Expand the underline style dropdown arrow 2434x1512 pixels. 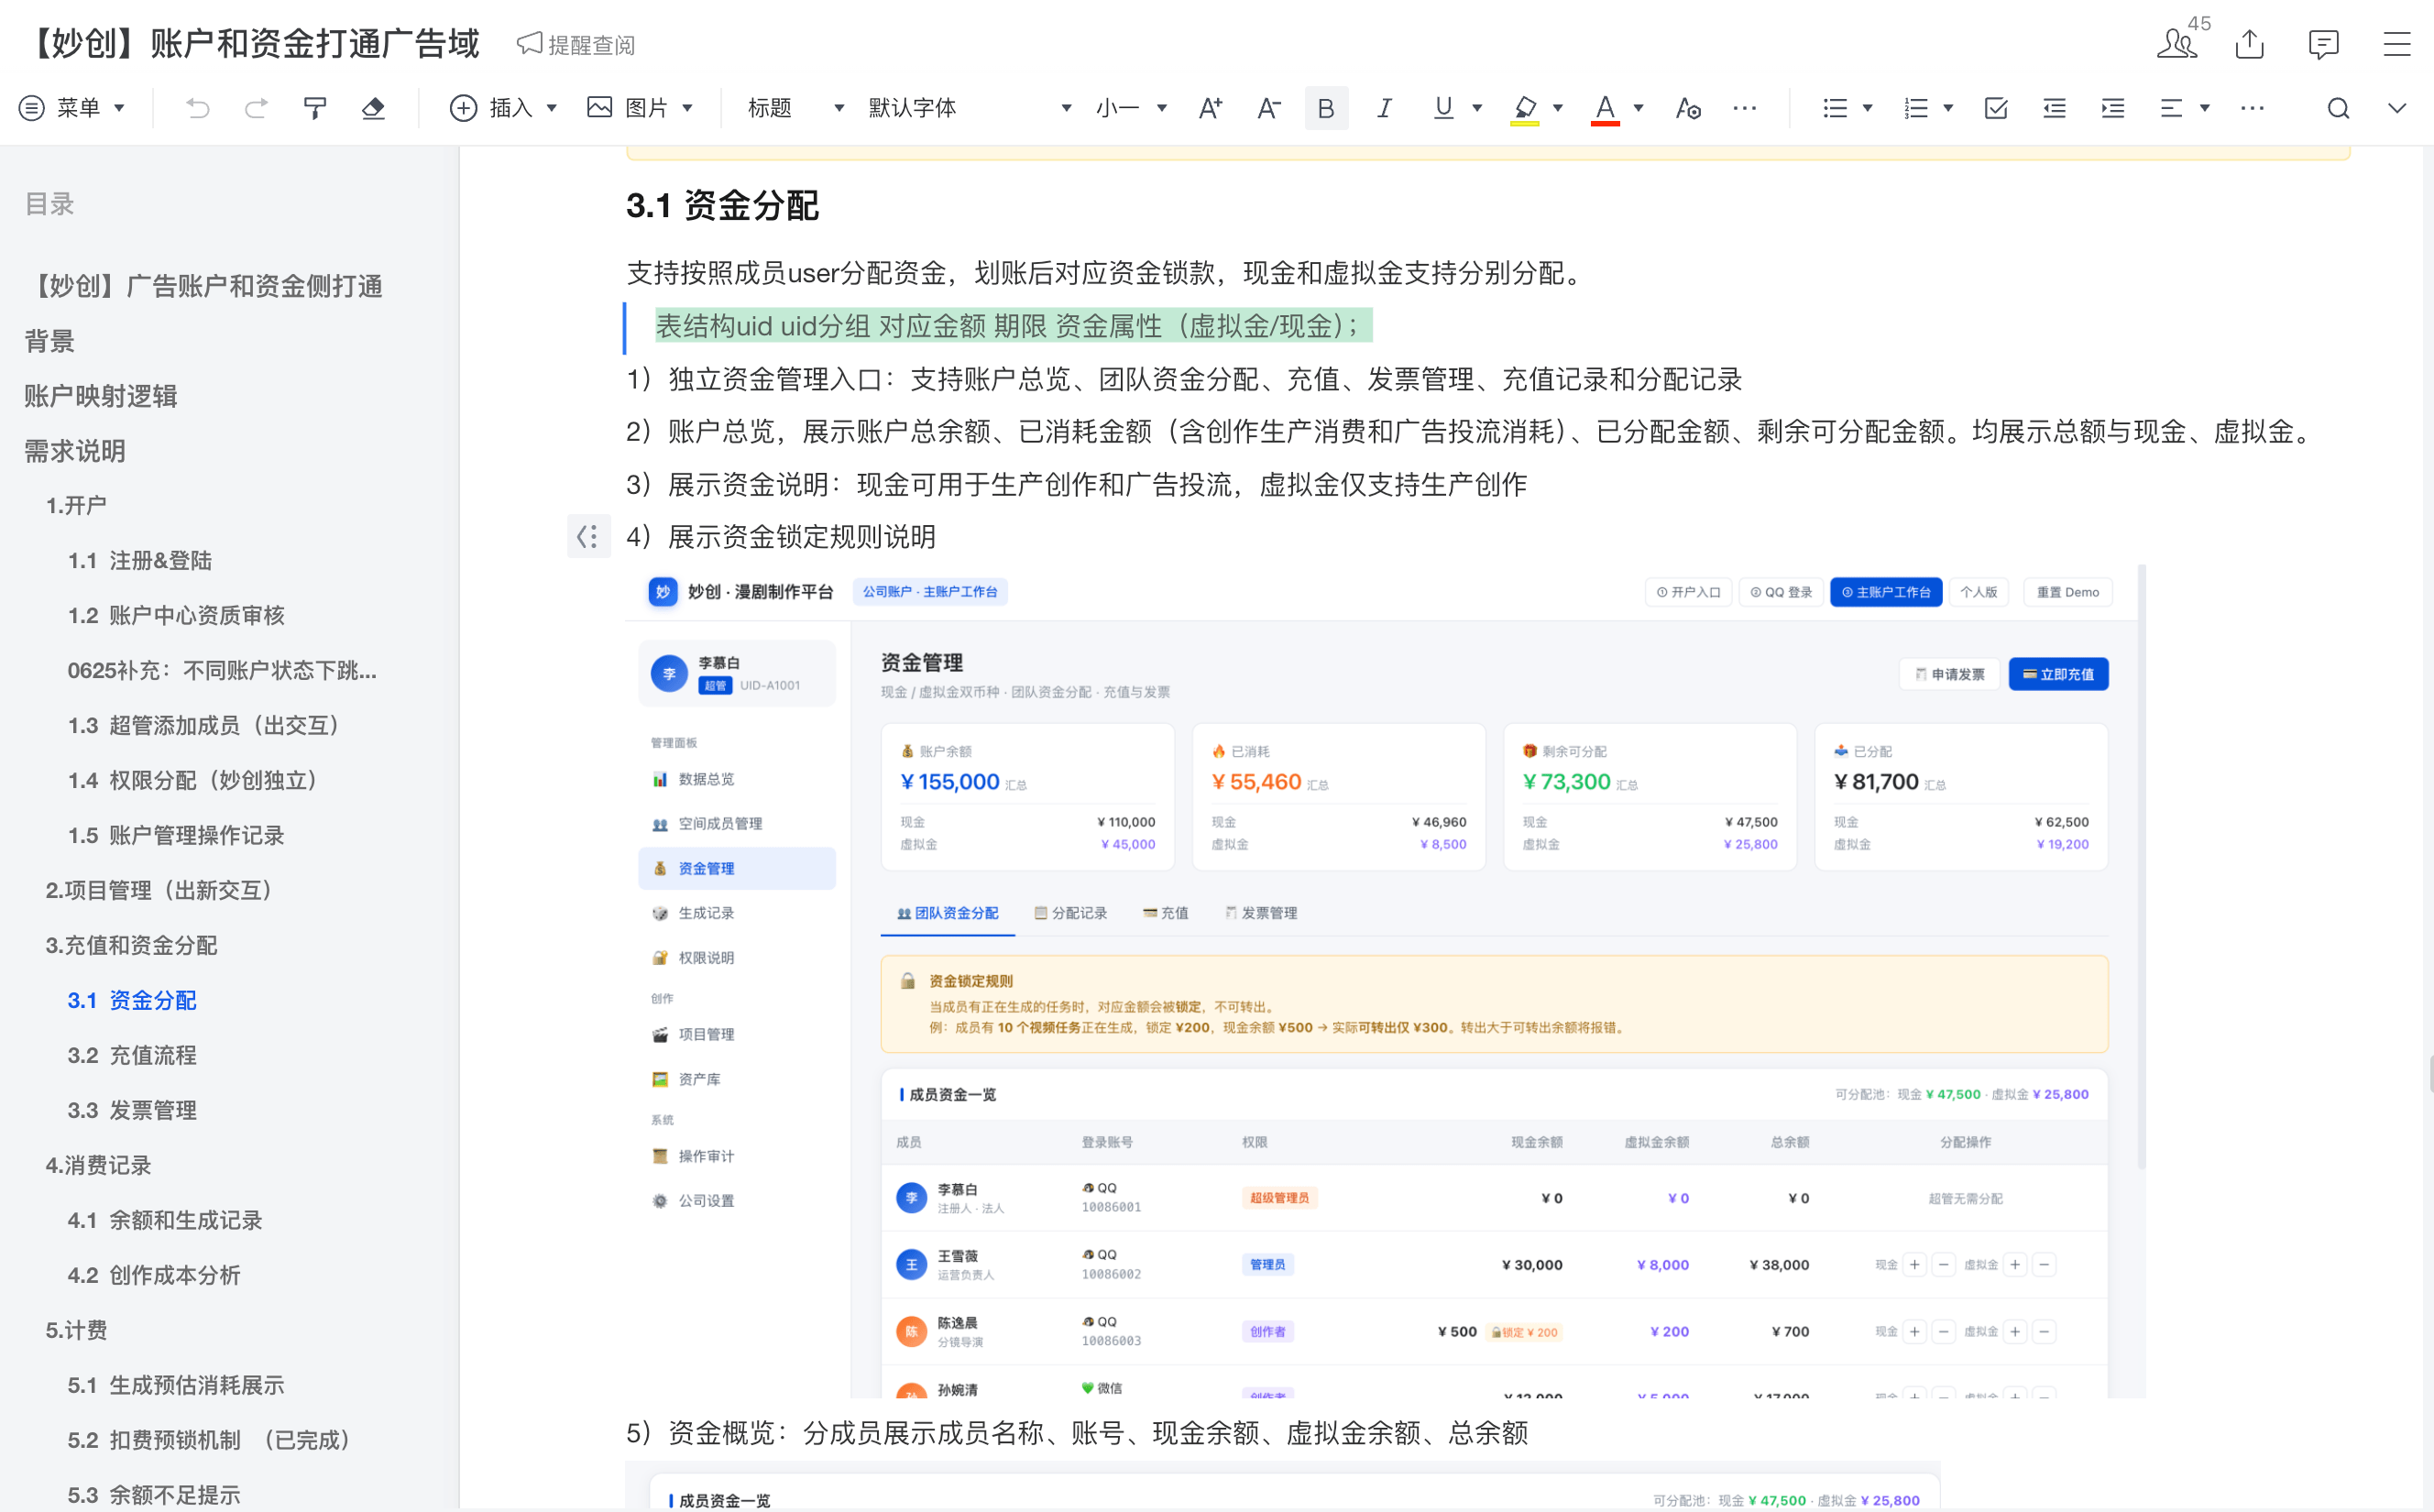pos(1477,108)
